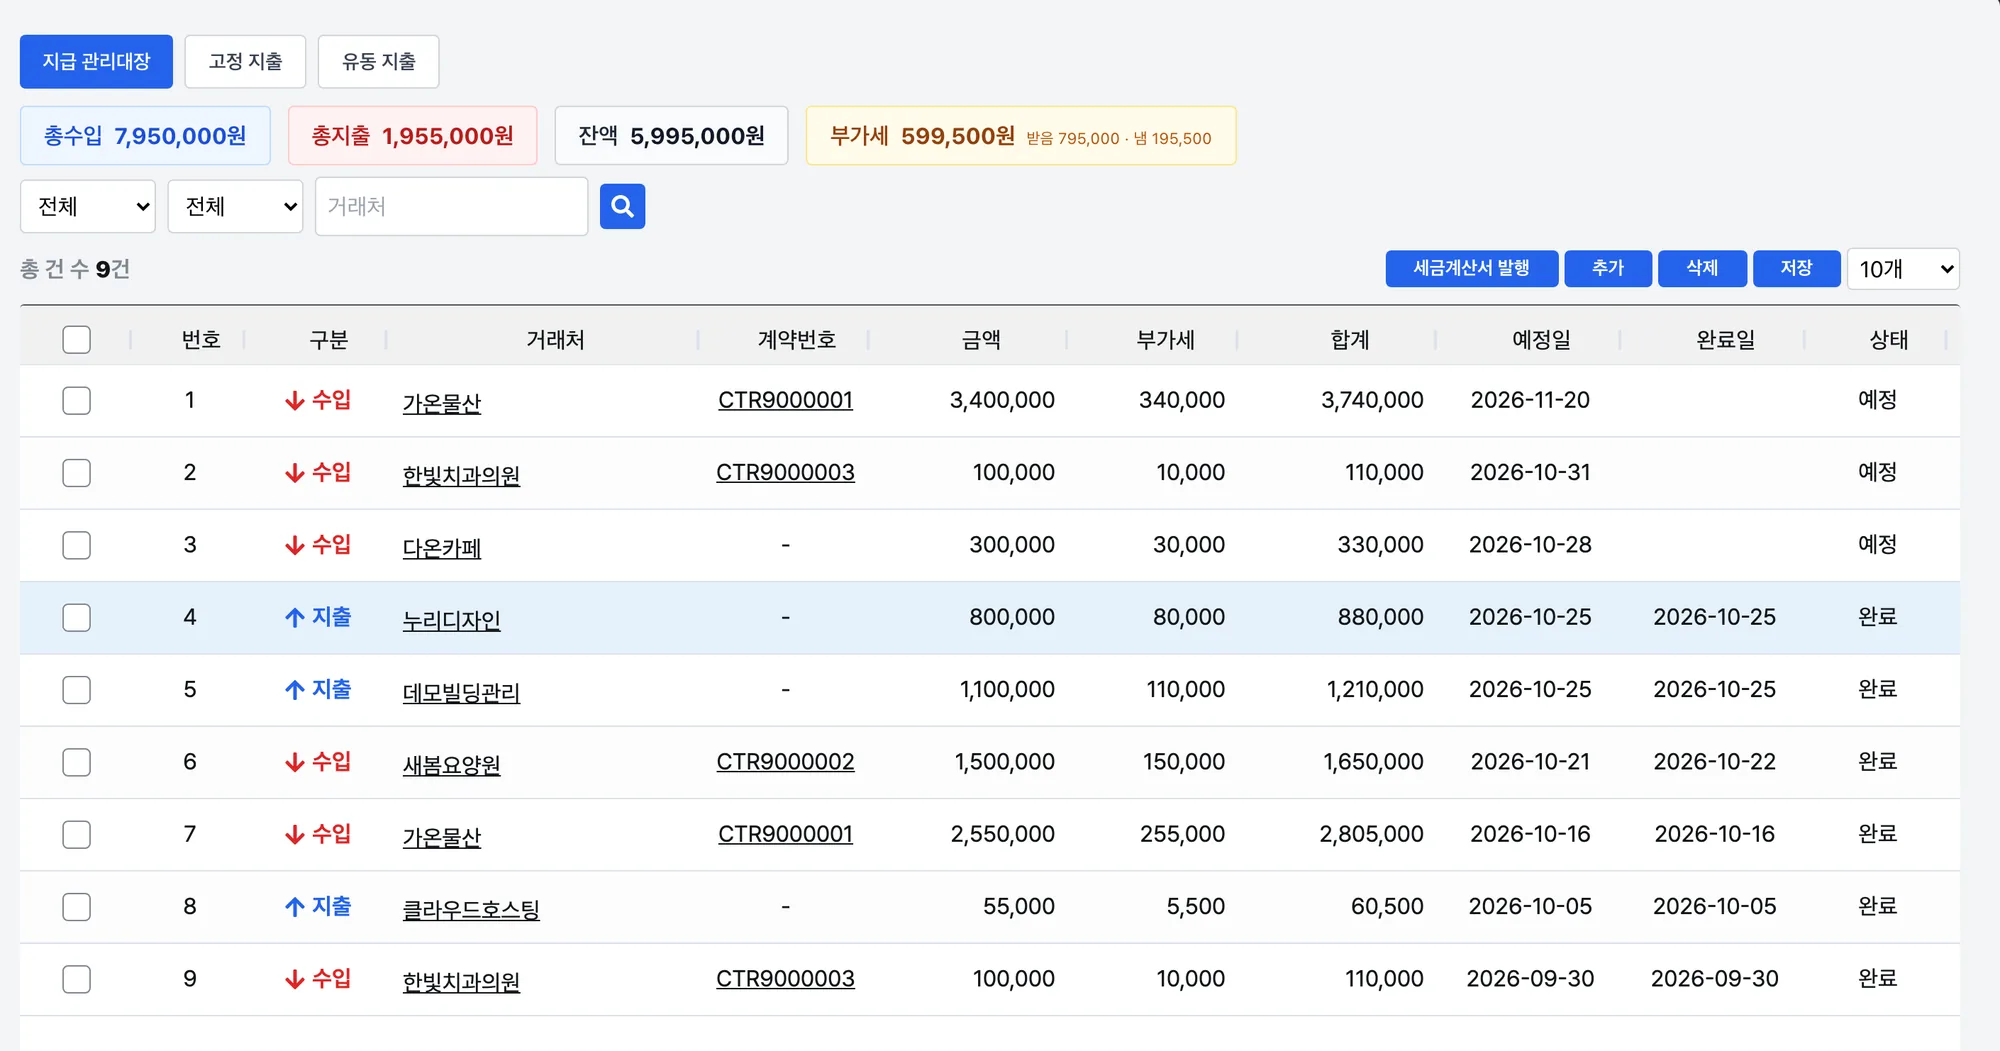
Task: Select row 3 다온카페 checkbox
Action: (x=76, y=545)
